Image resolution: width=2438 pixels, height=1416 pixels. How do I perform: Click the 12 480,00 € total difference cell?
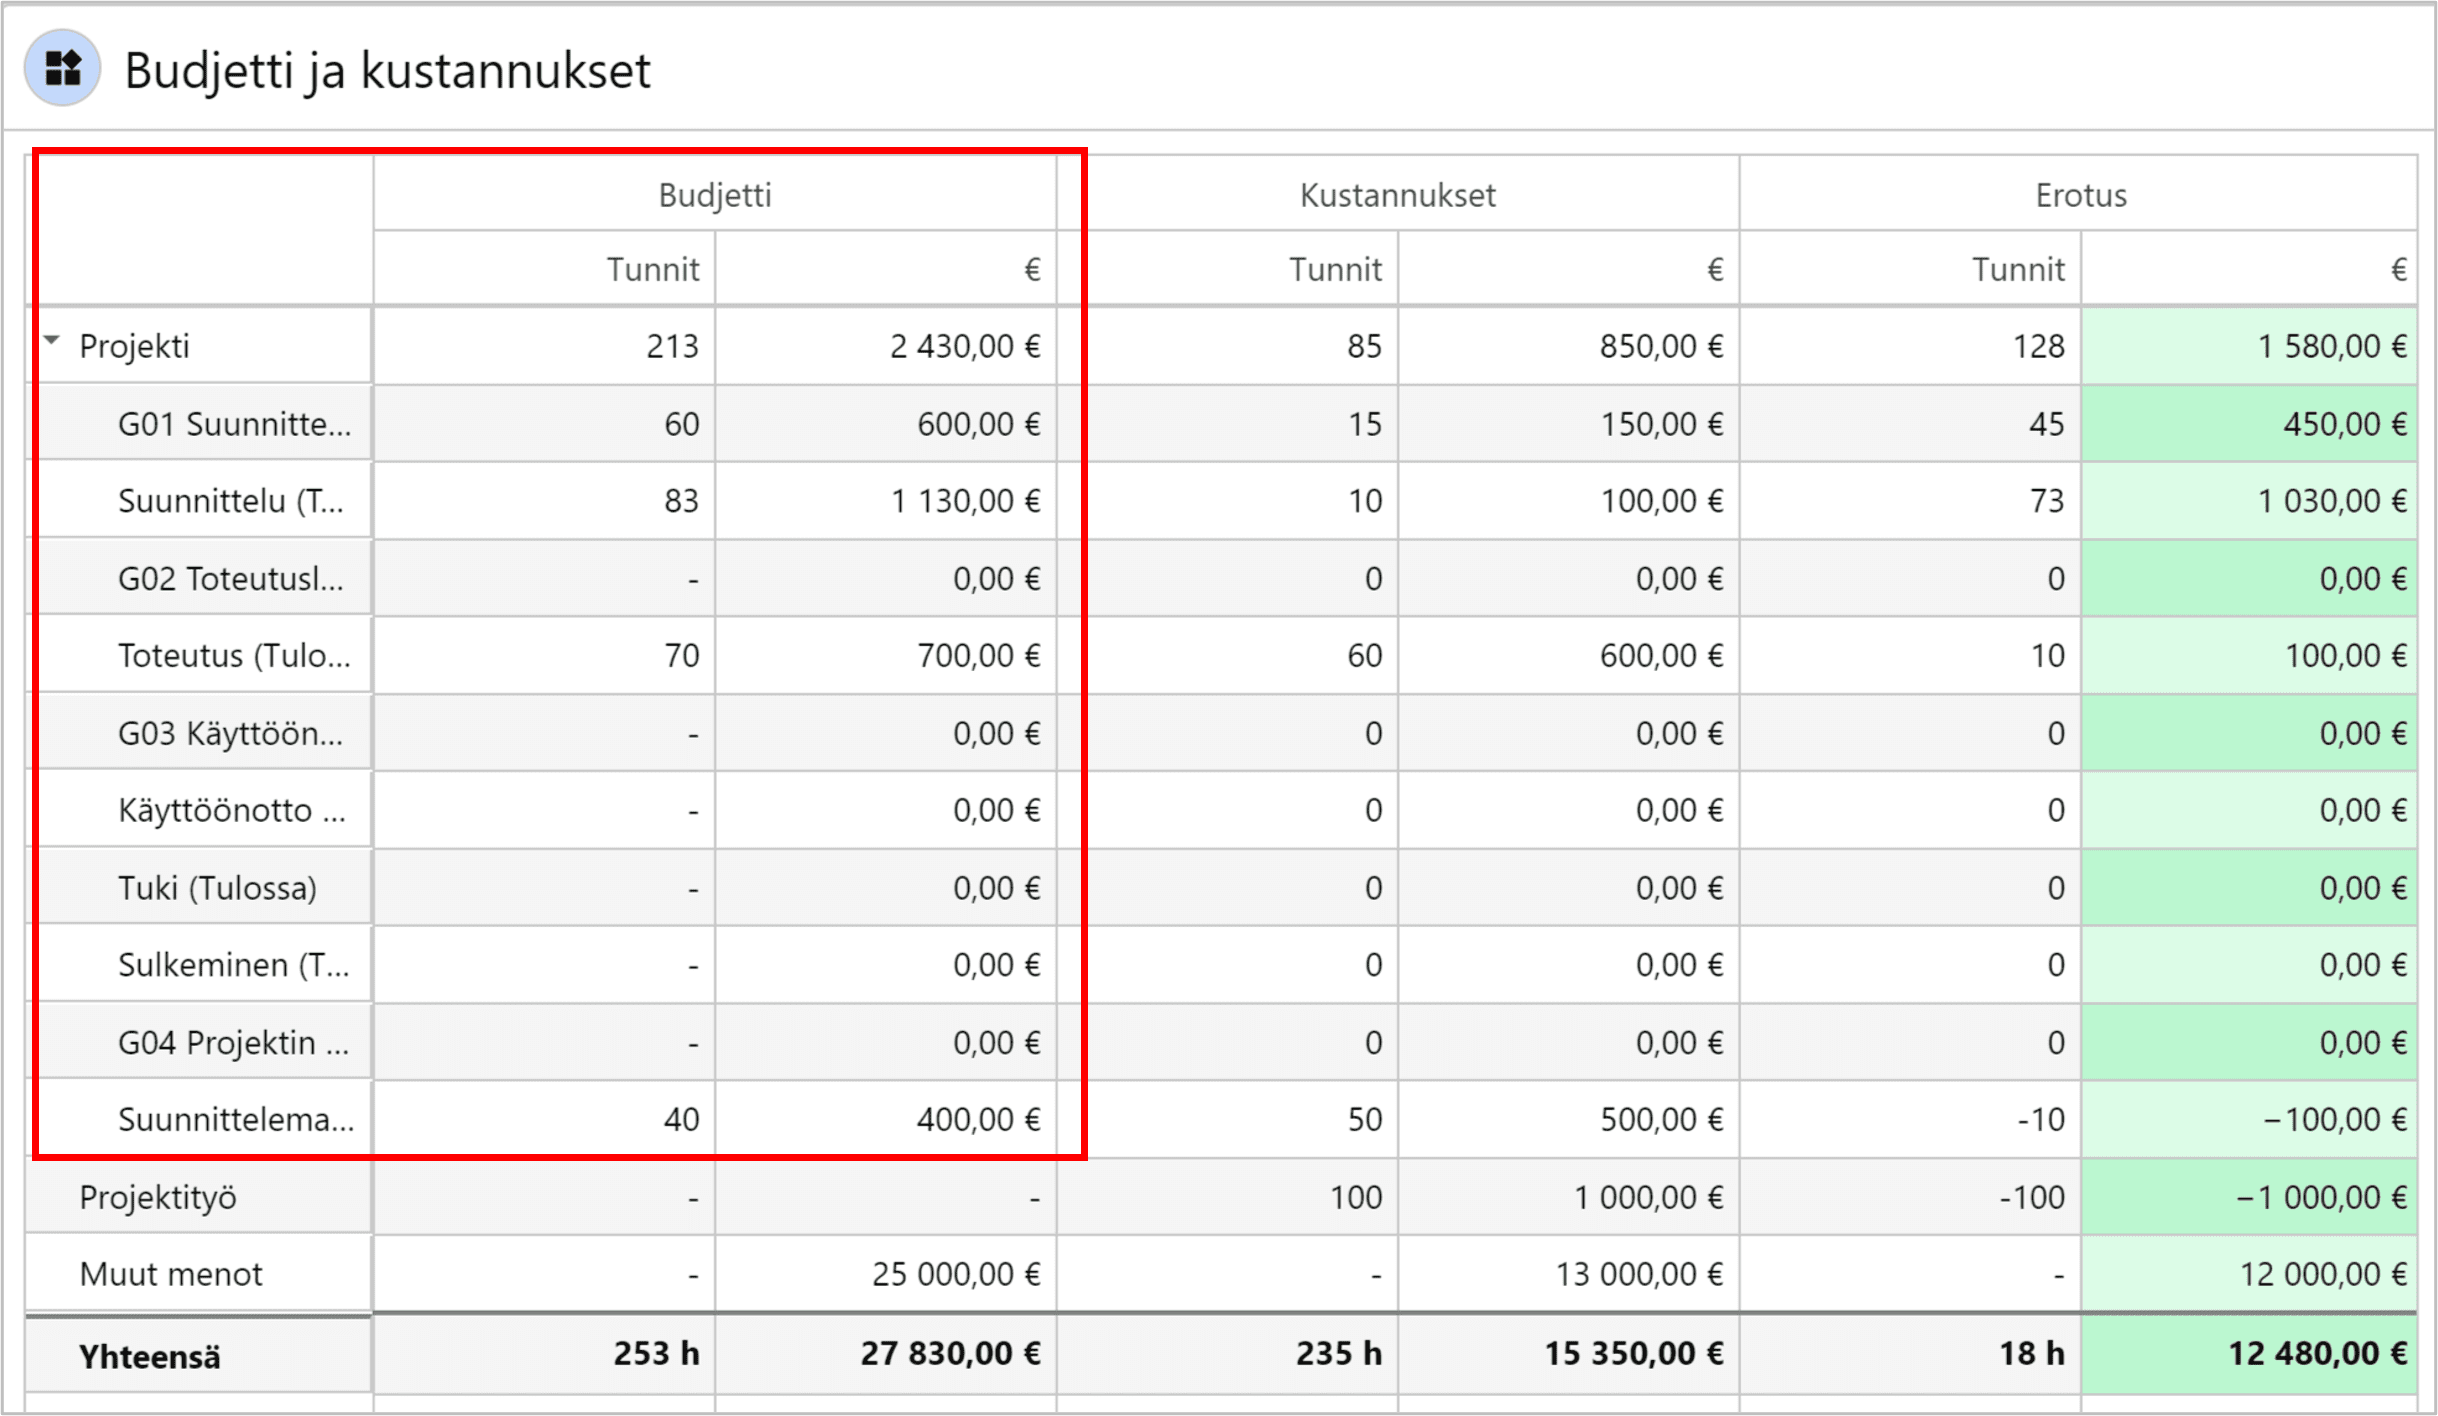pyautogui.click(x=2316, y=1353)
